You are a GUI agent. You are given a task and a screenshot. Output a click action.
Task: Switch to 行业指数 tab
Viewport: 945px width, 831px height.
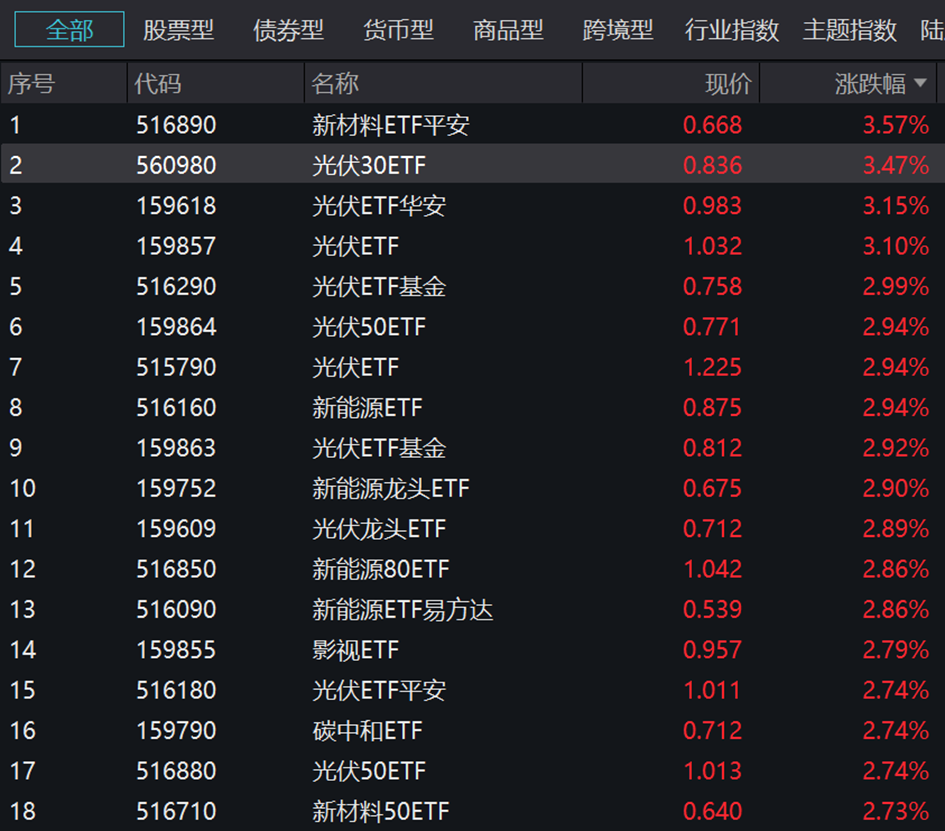[x=732, y=30]
